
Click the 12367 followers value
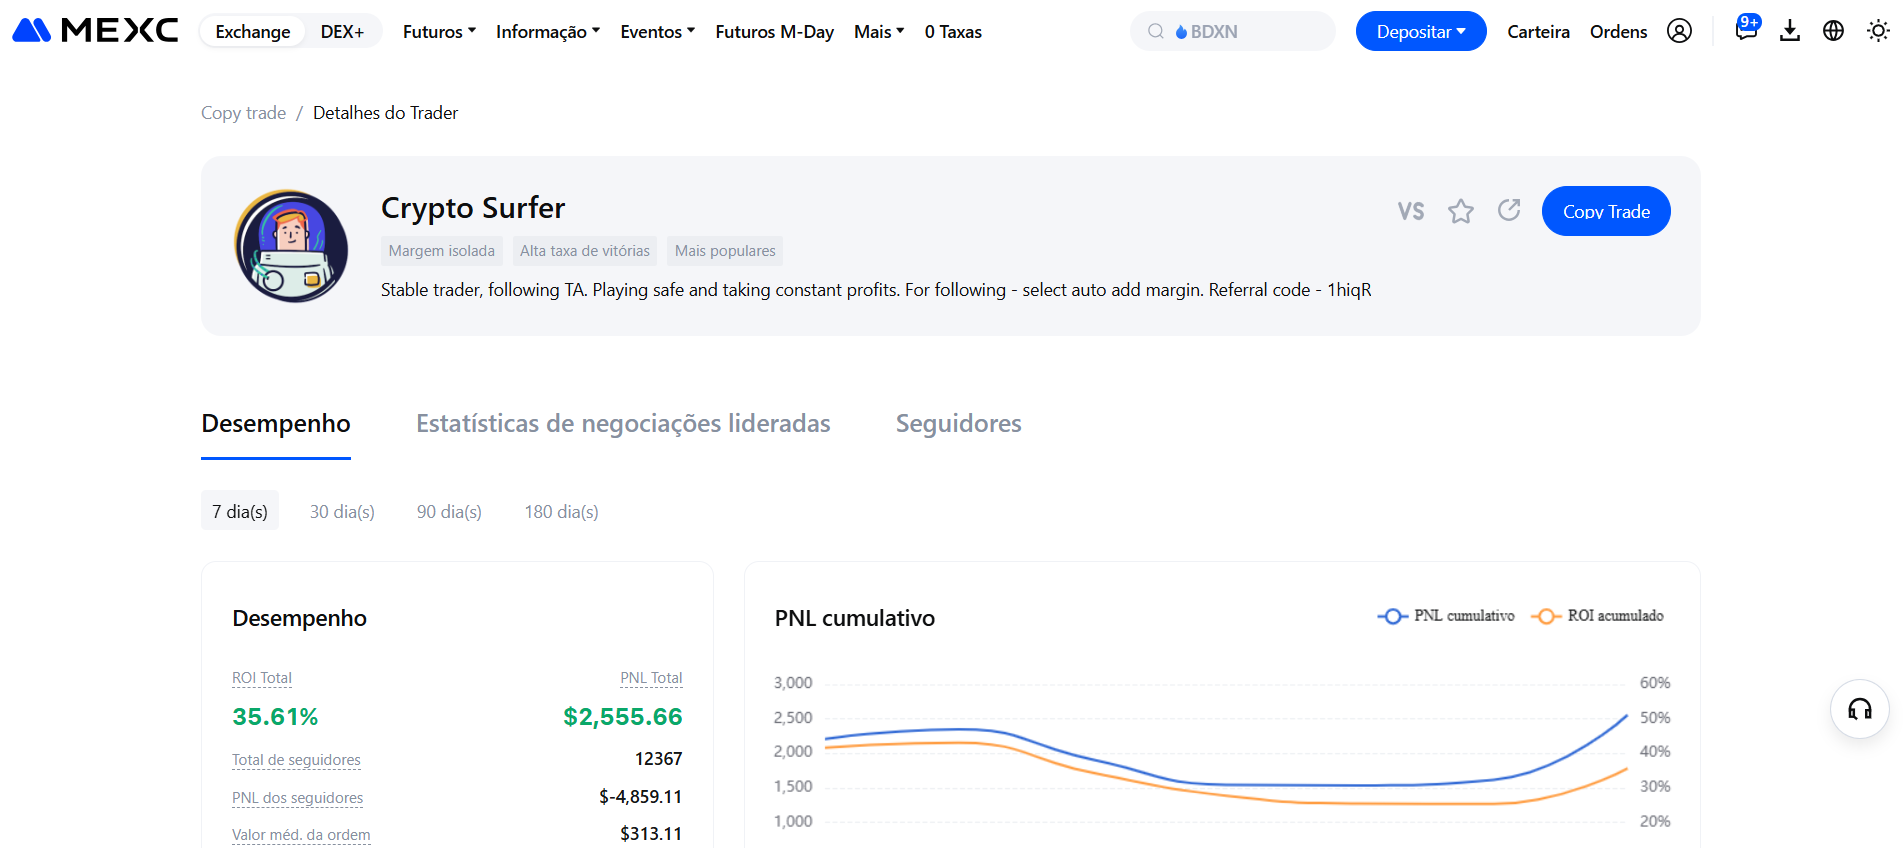pyautogui.click(x=658, y=759)
